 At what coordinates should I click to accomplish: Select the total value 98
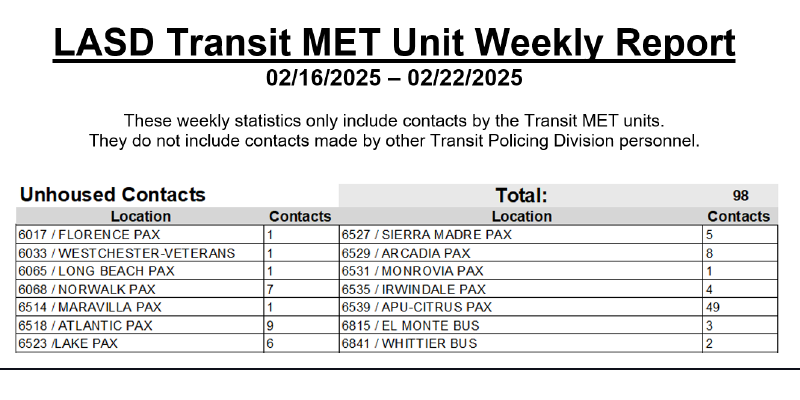point(739,196)
